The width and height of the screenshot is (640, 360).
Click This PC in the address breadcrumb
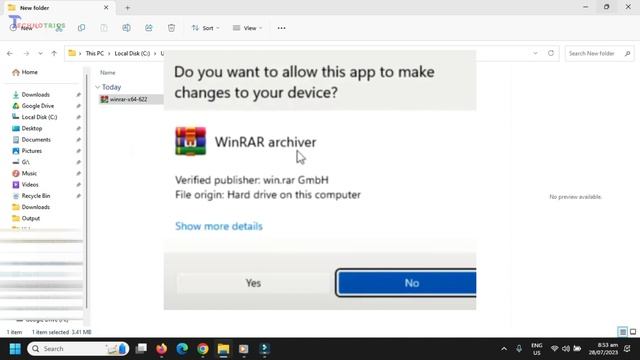95,53
